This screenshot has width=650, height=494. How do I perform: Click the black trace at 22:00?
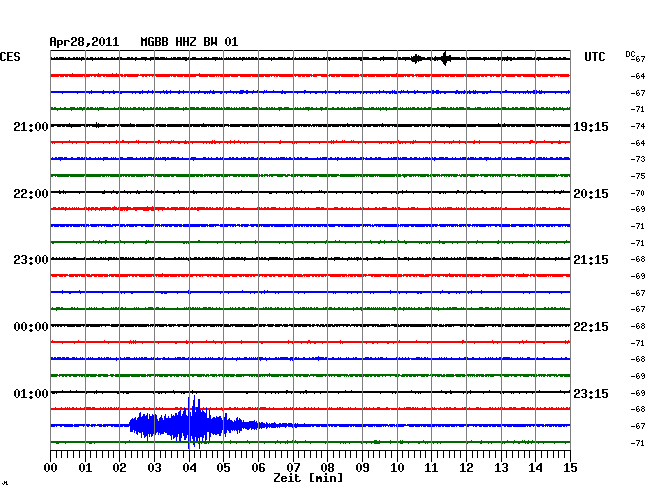[x=310, y=192]
